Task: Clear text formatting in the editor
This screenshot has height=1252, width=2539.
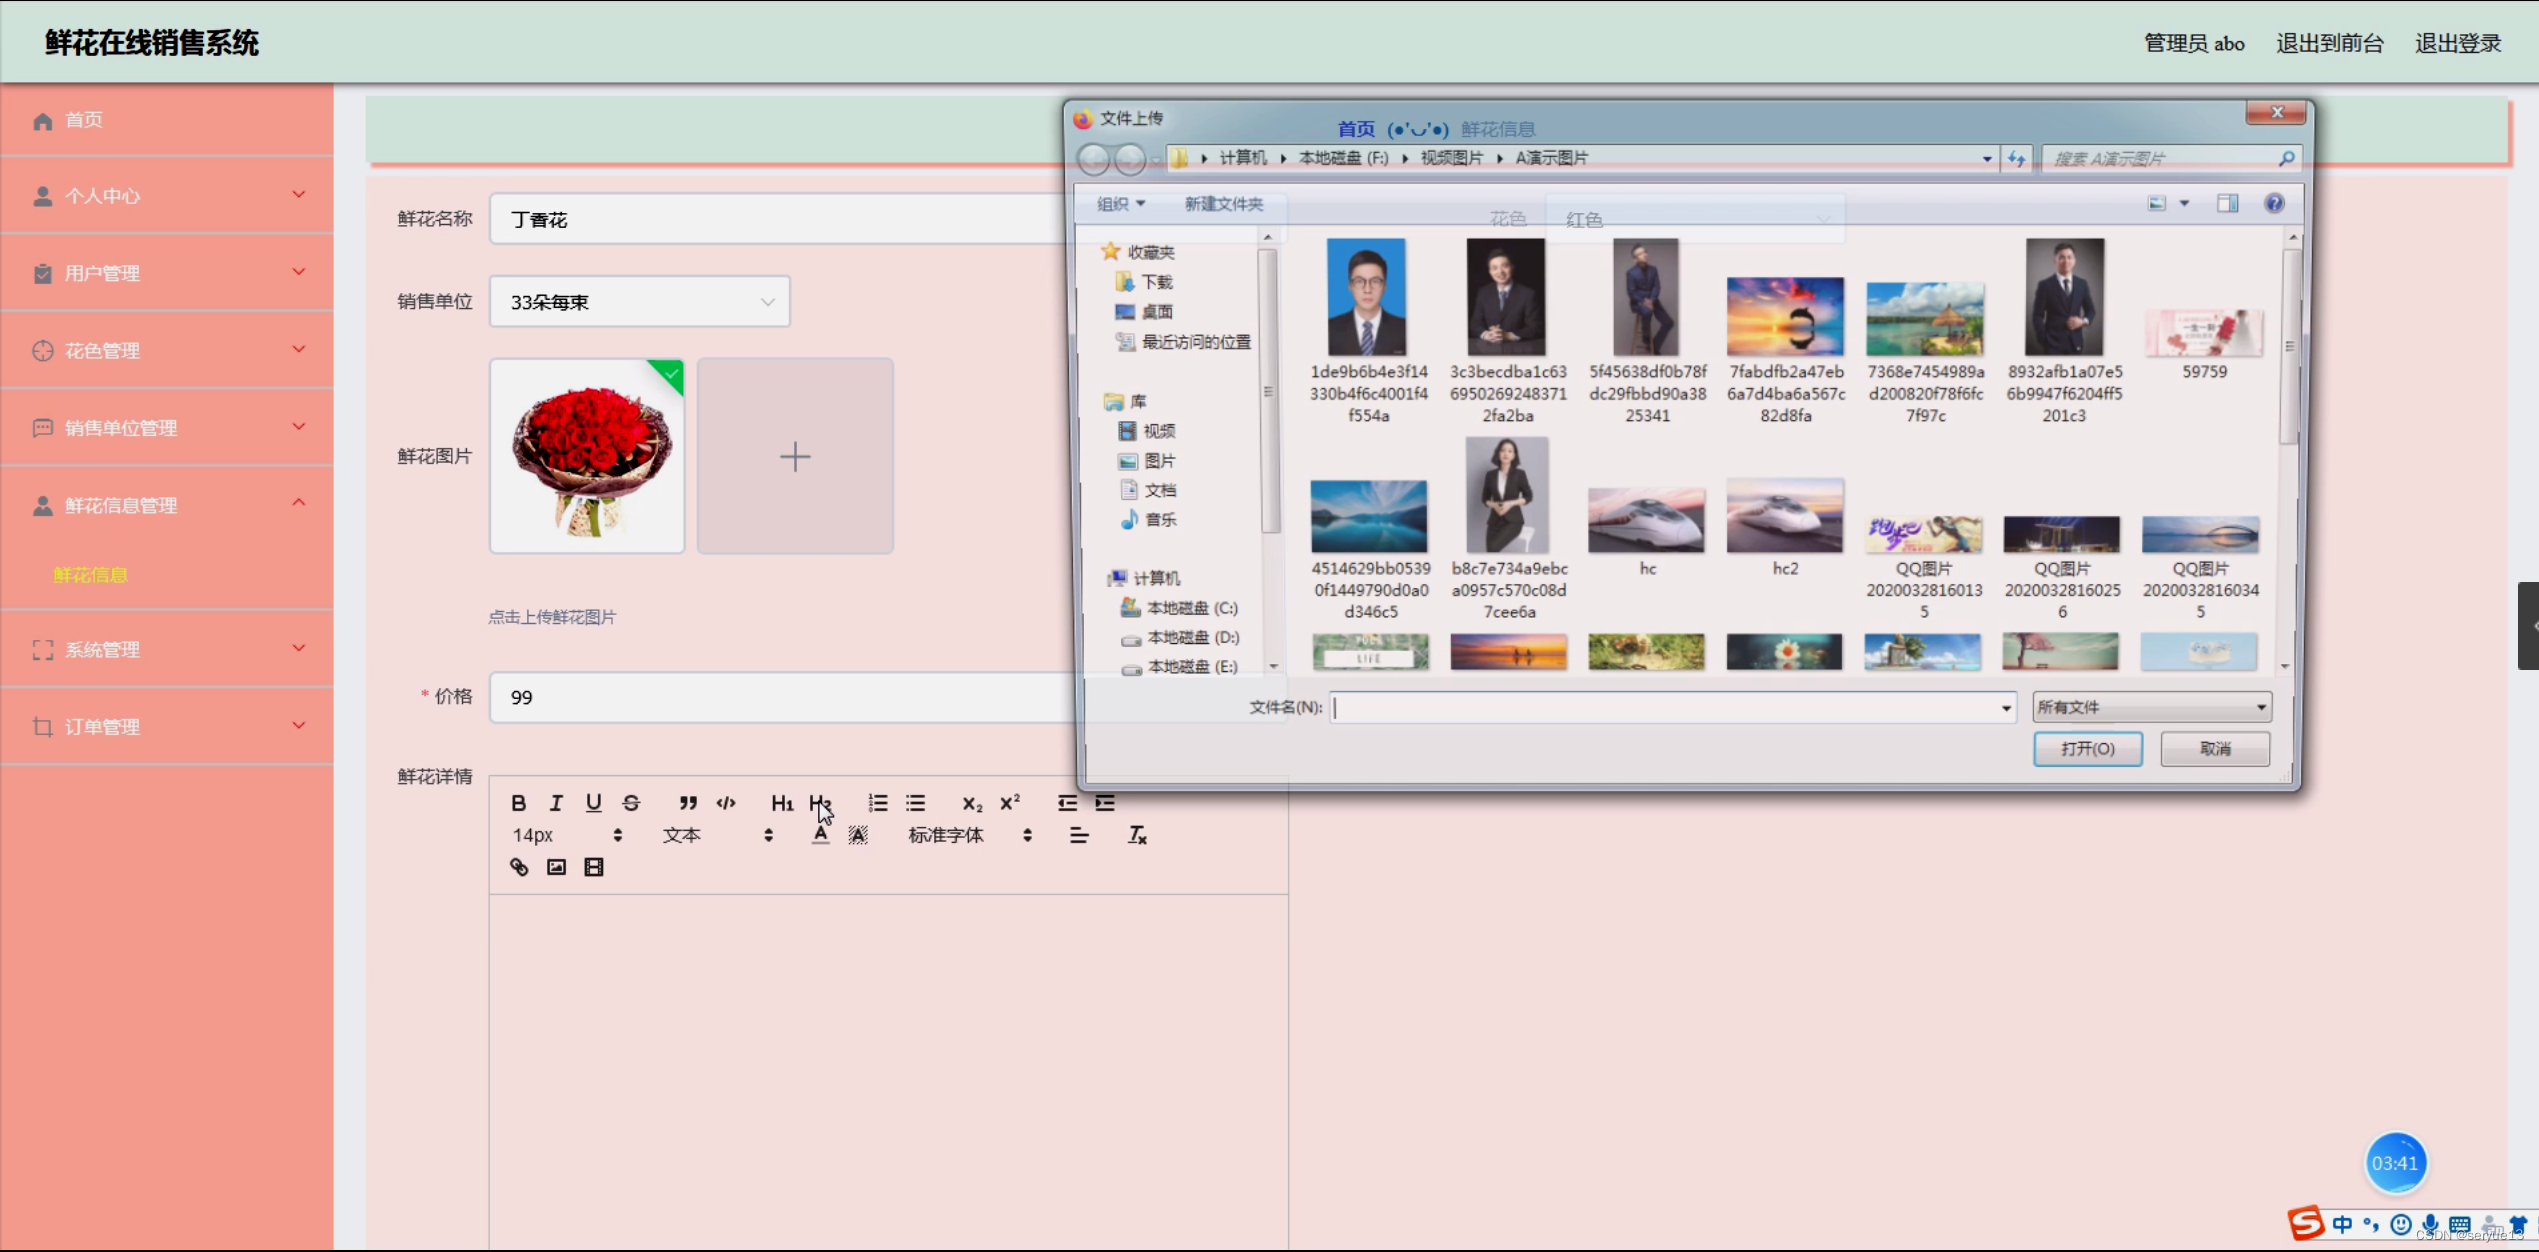Action: (x=1137, y=835)
